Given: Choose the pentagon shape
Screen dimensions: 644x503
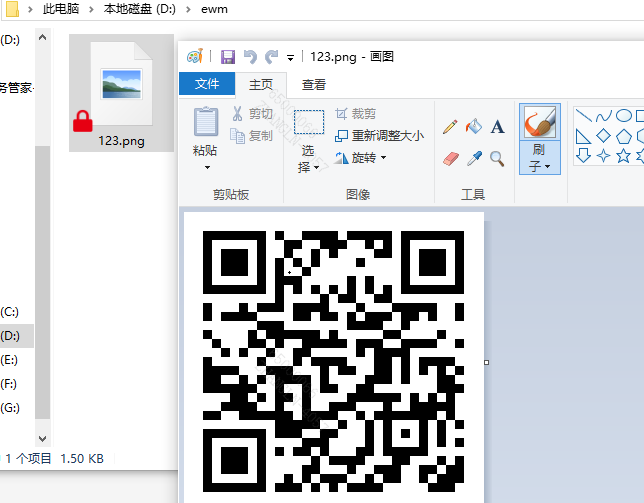Looking at the screenshot, I should (x=623, y=136).
